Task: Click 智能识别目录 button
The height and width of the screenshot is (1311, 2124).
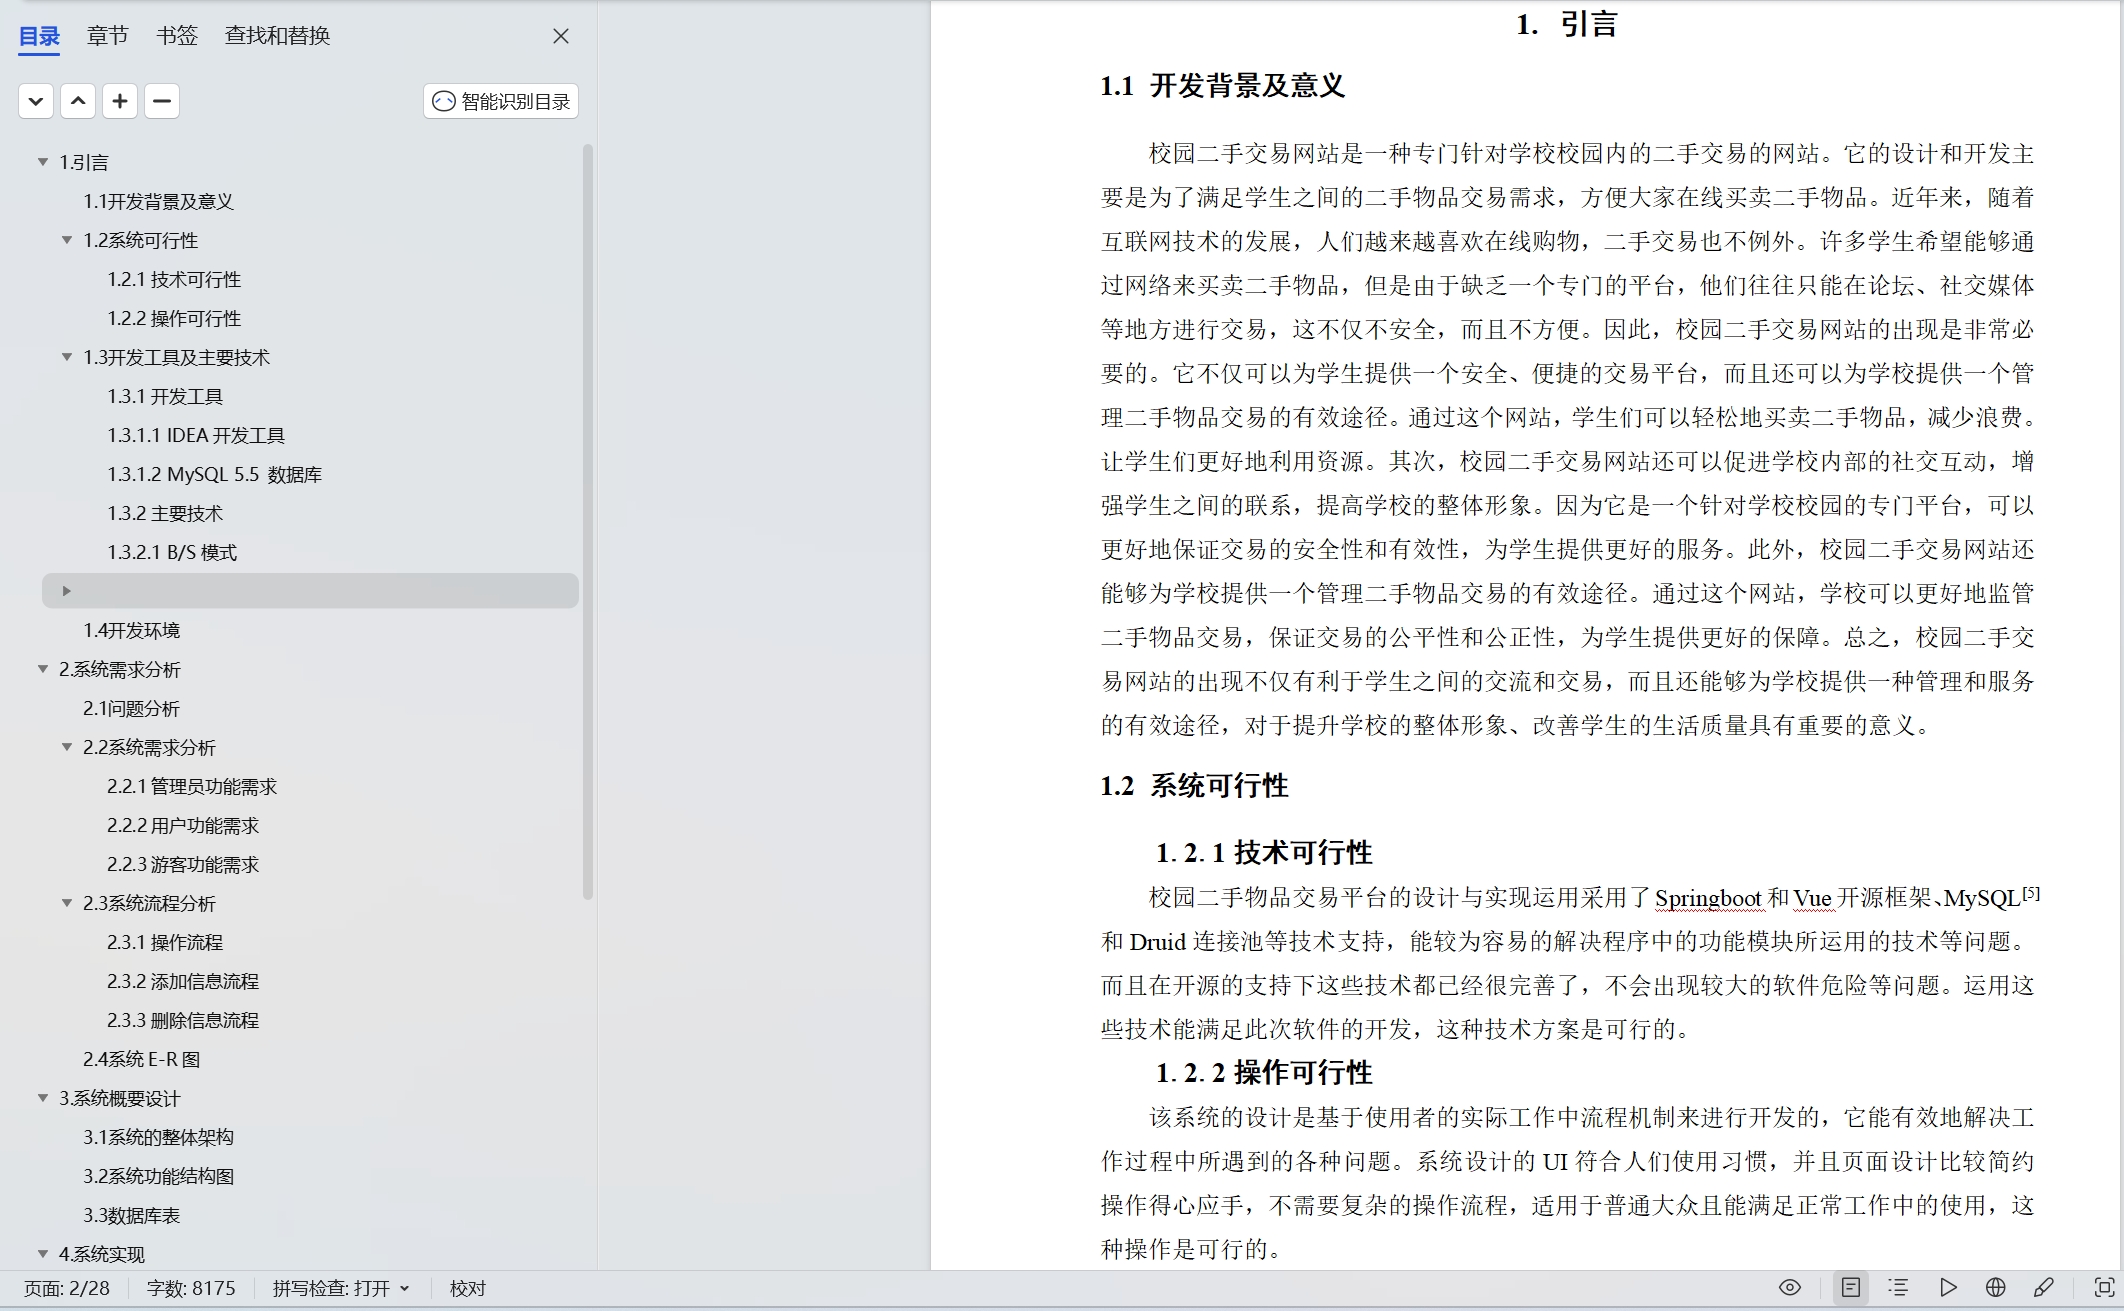Action: pyautogui.click(x=501, y=101)
